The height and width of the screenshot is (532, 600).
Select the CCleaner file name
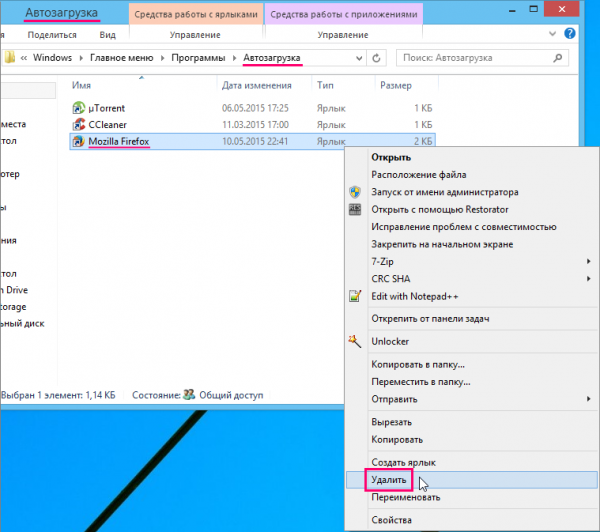tap(107, 125)
